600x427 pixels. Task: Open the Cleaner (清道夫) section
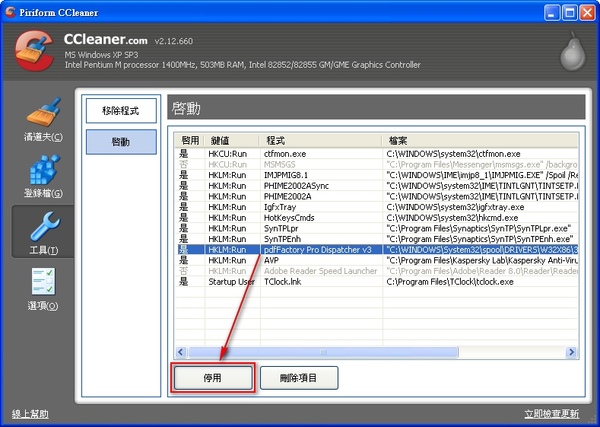coord(43,119)
